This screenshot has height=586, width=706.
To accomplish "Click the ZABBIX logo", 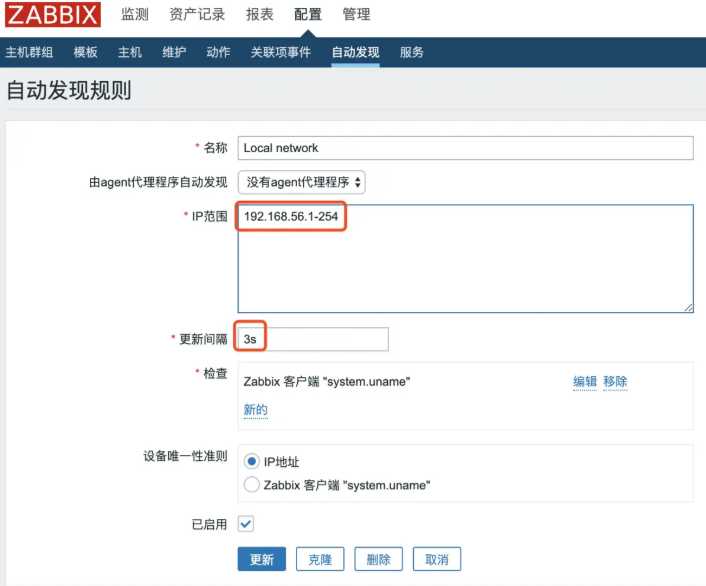I will tap(53, 14).
